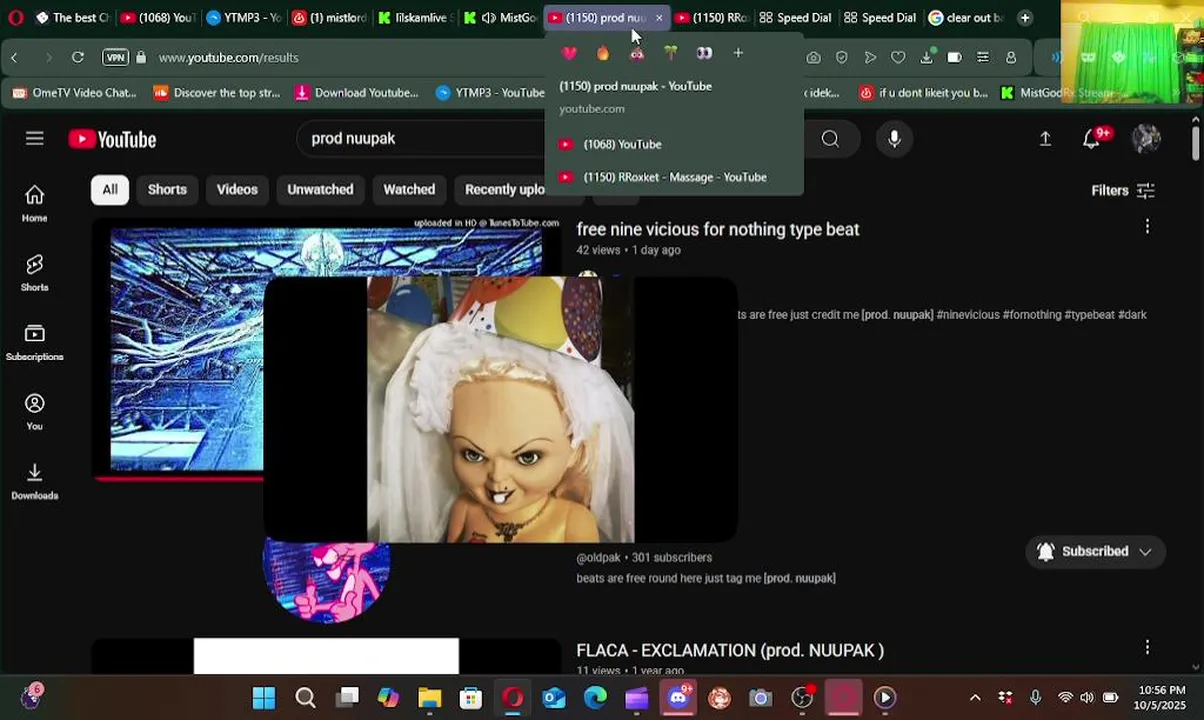
Task: Go back to the previous page
Action: point(14,57)
